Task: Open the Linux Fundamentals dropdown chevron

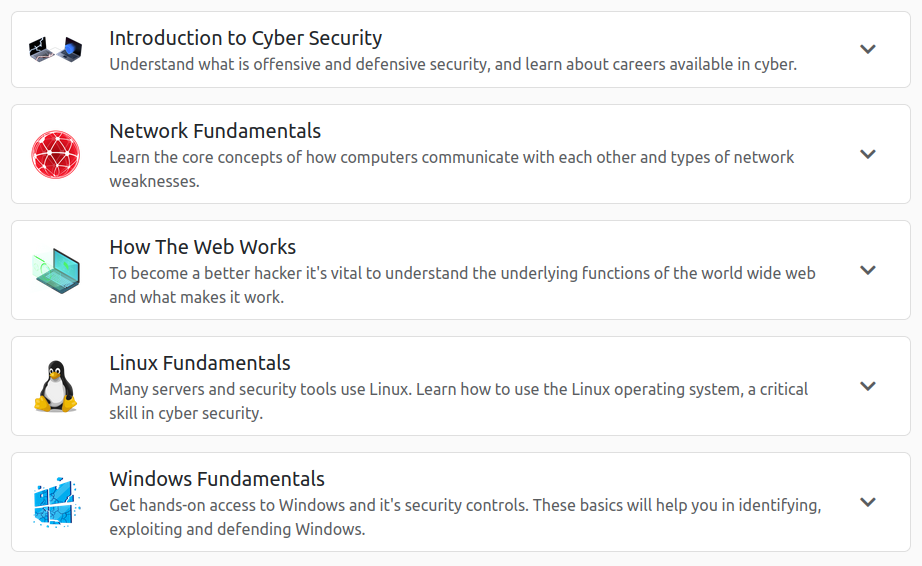Action: (x=868, y=386)
